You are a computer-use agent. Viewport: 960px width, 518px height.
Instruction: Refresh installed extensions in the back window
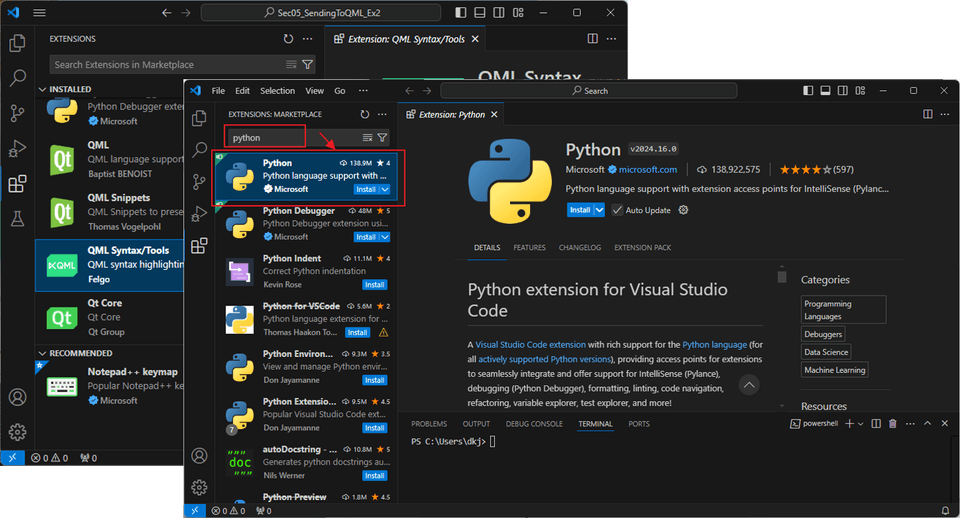point(288,39)
